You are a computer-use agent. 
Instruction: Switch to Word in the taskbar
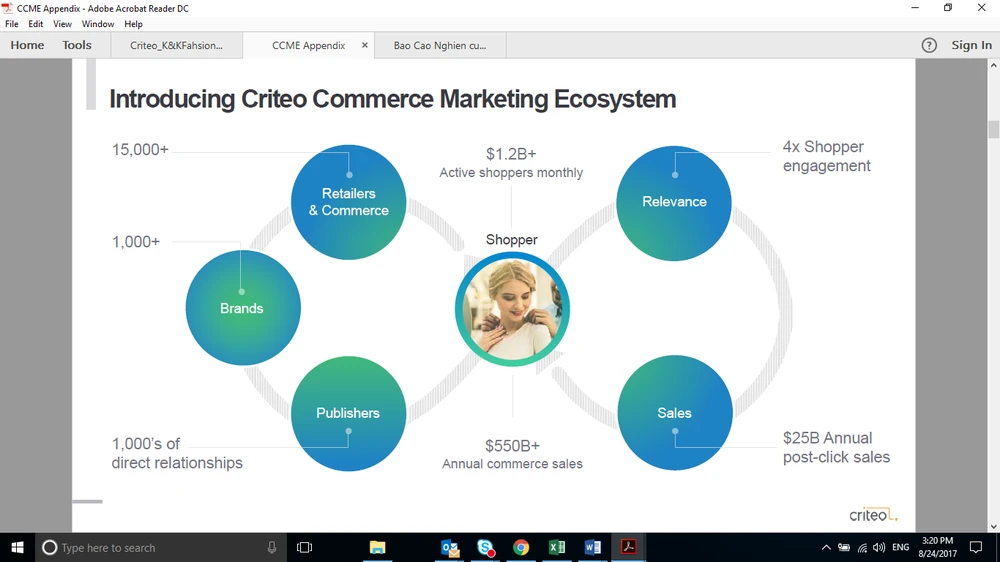[x=592, y=548]
